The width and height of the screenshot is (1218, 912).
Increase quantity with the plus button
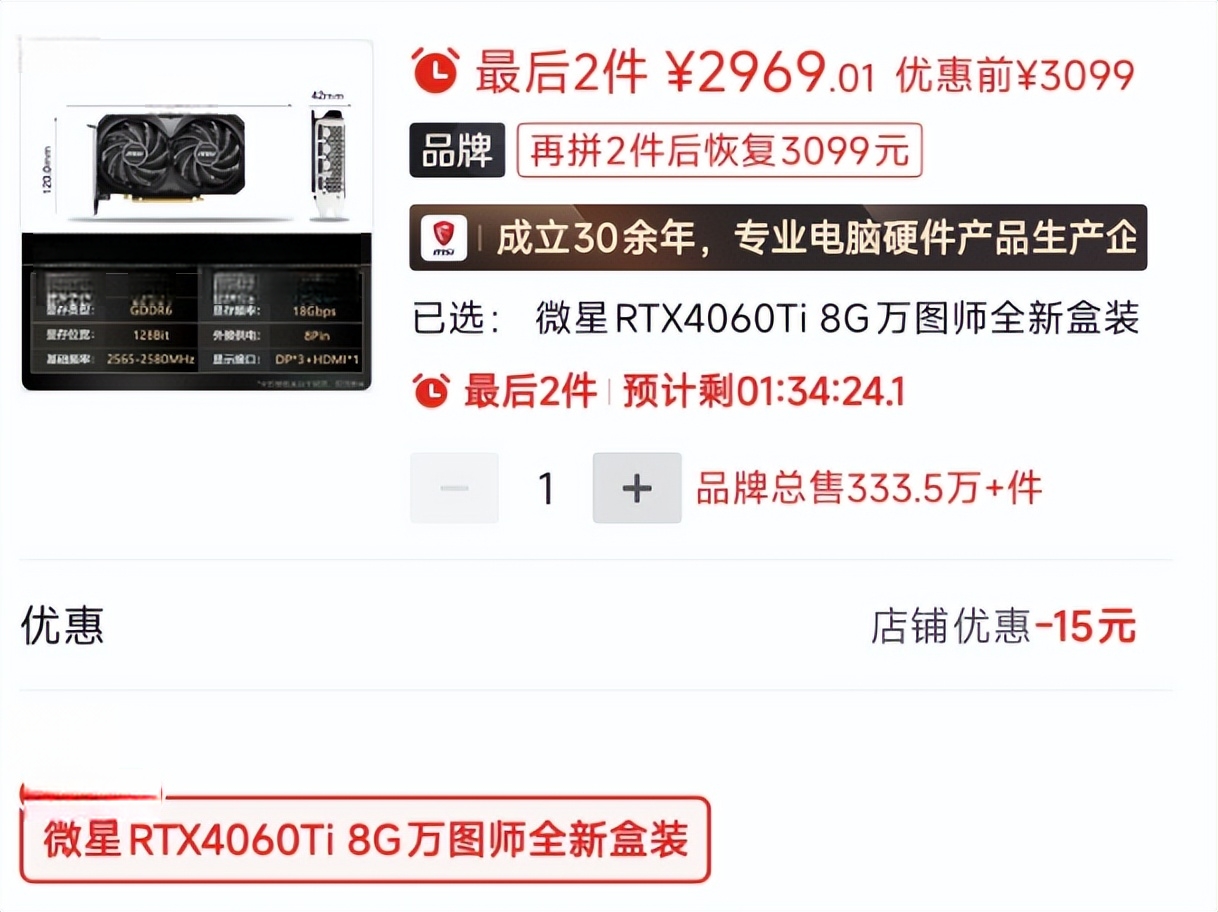[637, 488]
